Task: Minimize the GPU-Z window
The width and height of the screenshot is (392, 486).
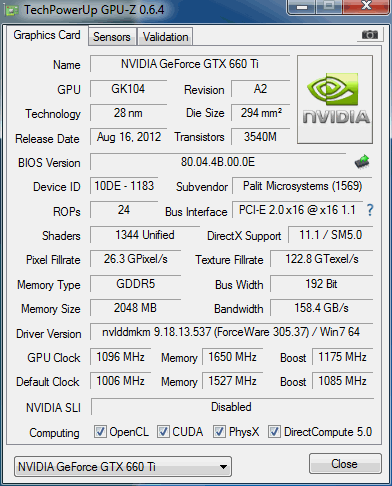Action: 302,7
